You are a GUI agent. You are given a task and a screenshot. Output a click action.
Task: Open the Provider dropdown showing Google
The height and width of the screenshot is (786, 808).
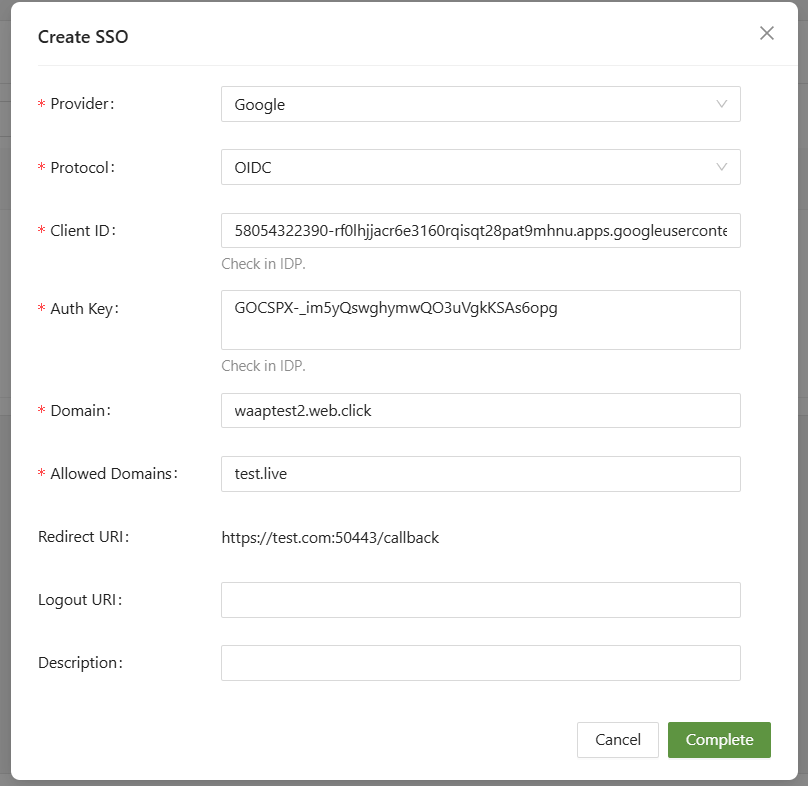[480, 104]
